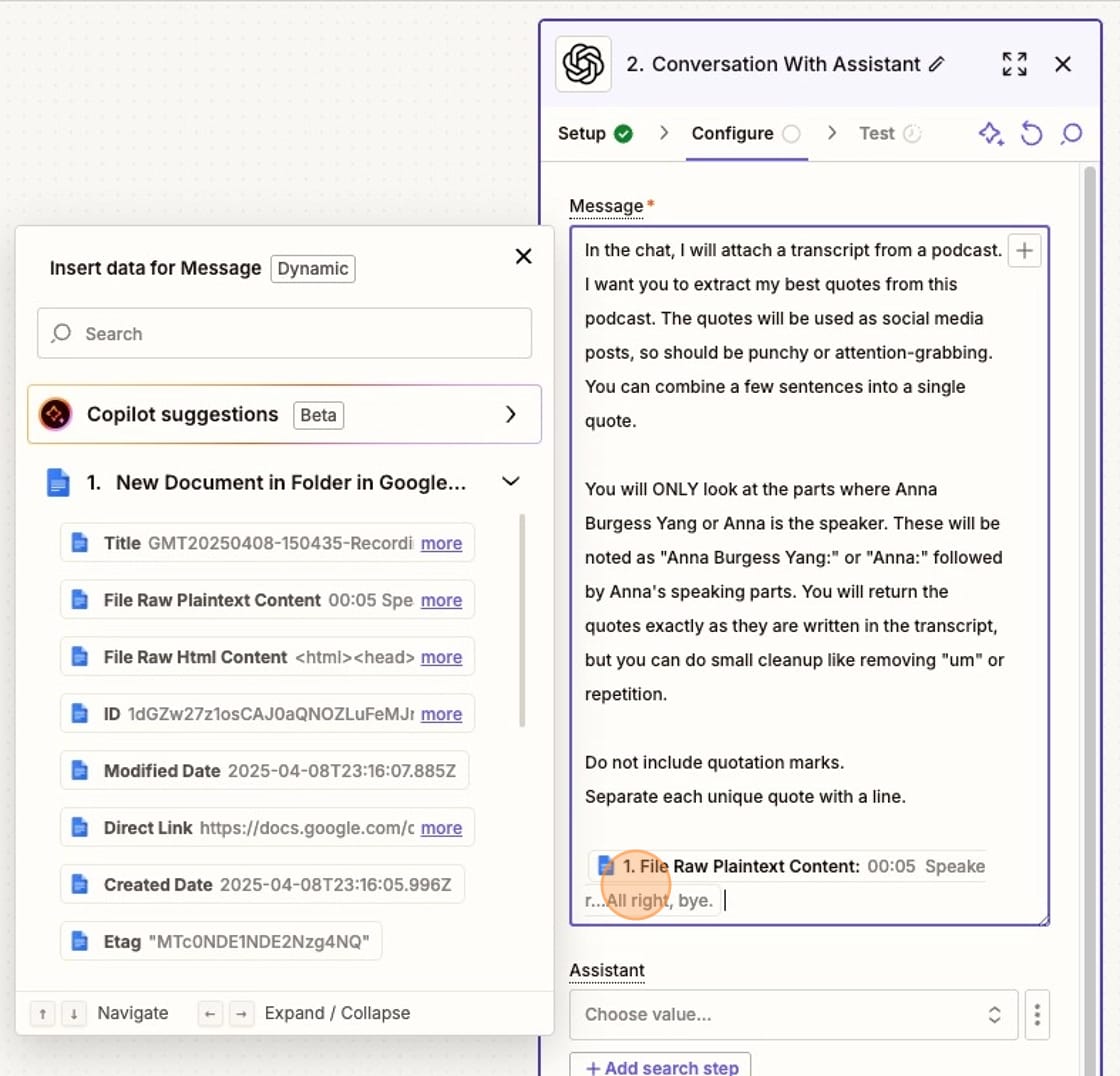The width and height of the screenshot is (1120, 1076).
Task: Select the AI sparkle suggestions icon
Action: [990, 133]
